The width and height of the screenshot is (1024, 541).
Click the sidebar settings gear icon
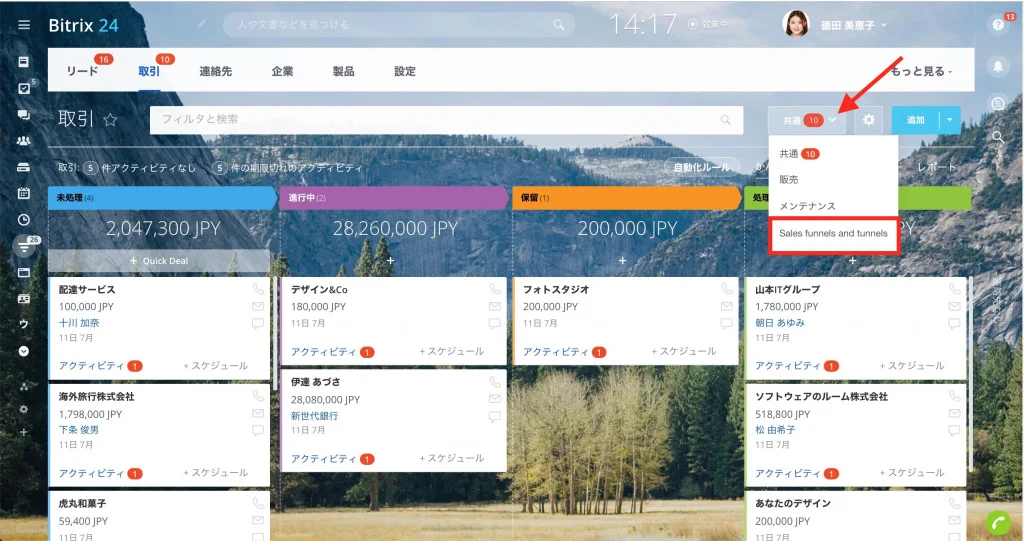coord(24,409)
